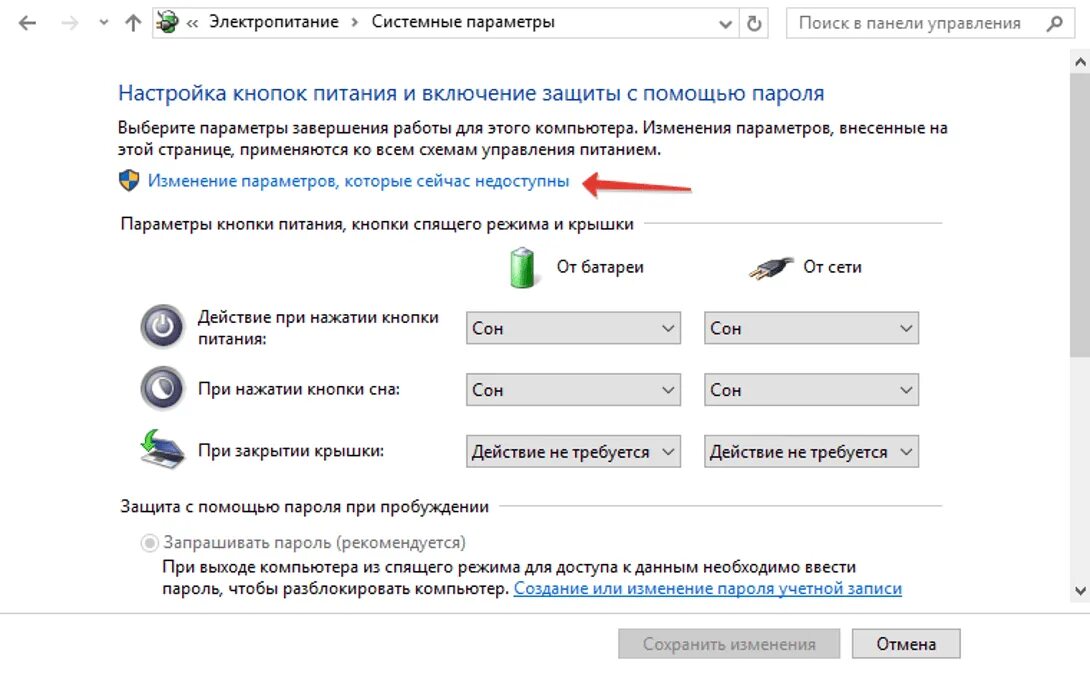
Task: Click the heading Настройка кнопок питания
Action: (471, 92)
